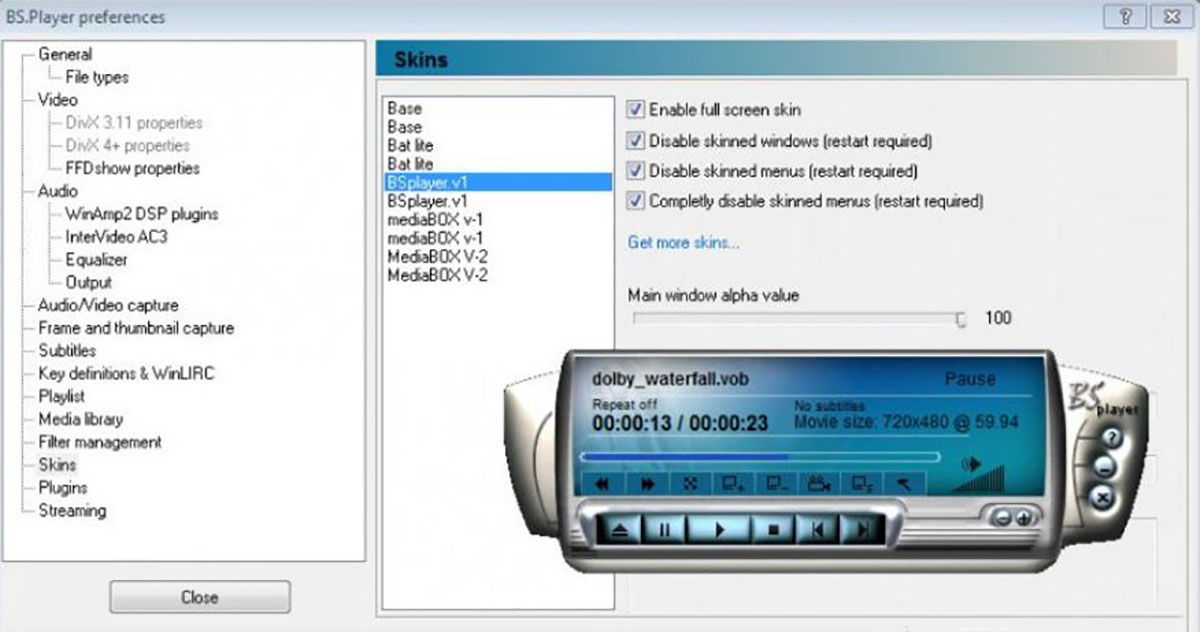Adjust the main window alpha value slider

pos(958,316)
